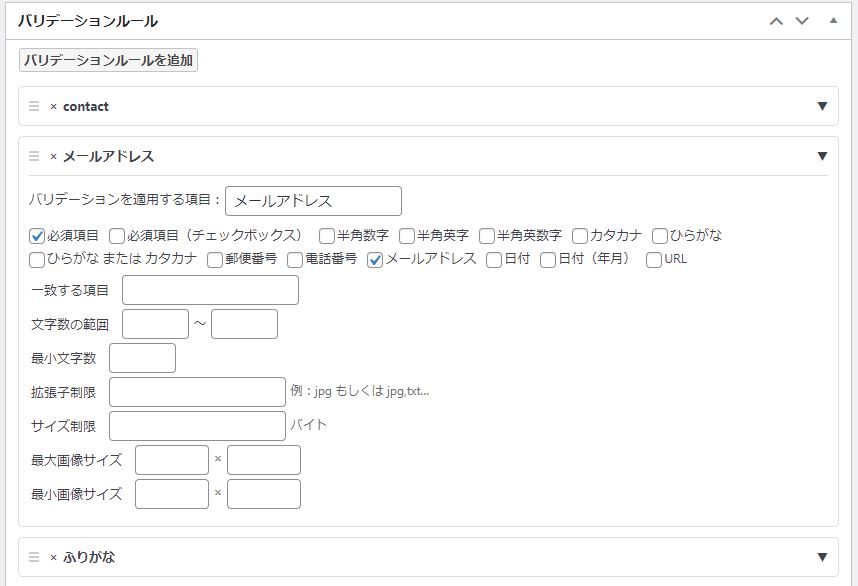The image size is (858, 586).
Task: Click the 拡張子制限 text field
Action: [x=197, y=392]
